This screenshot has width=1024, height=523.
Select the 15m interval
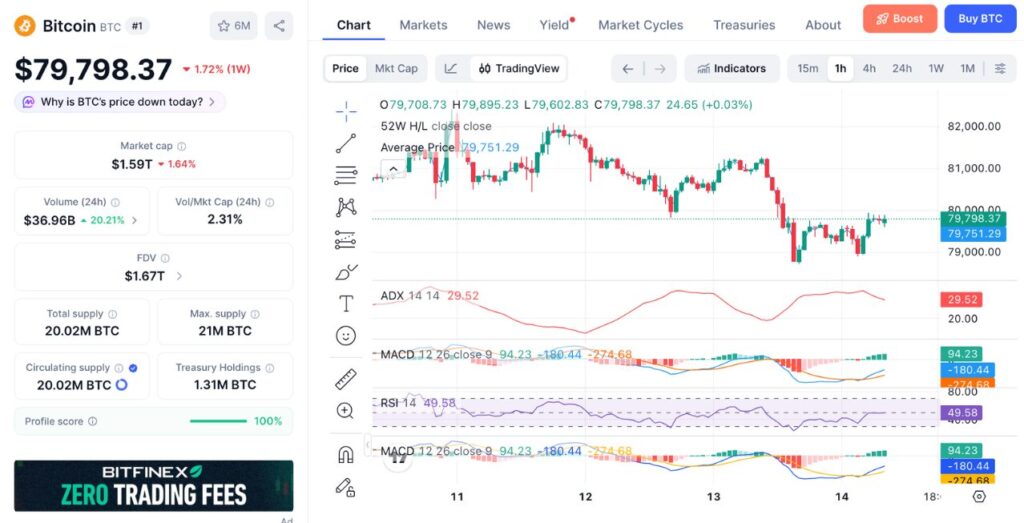tap(808, 69)
